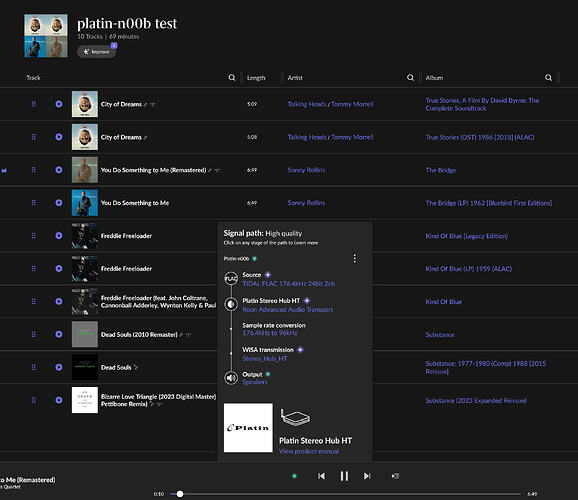Skip to the next track
Screen dimensions: 578x500
click(367, 476)
